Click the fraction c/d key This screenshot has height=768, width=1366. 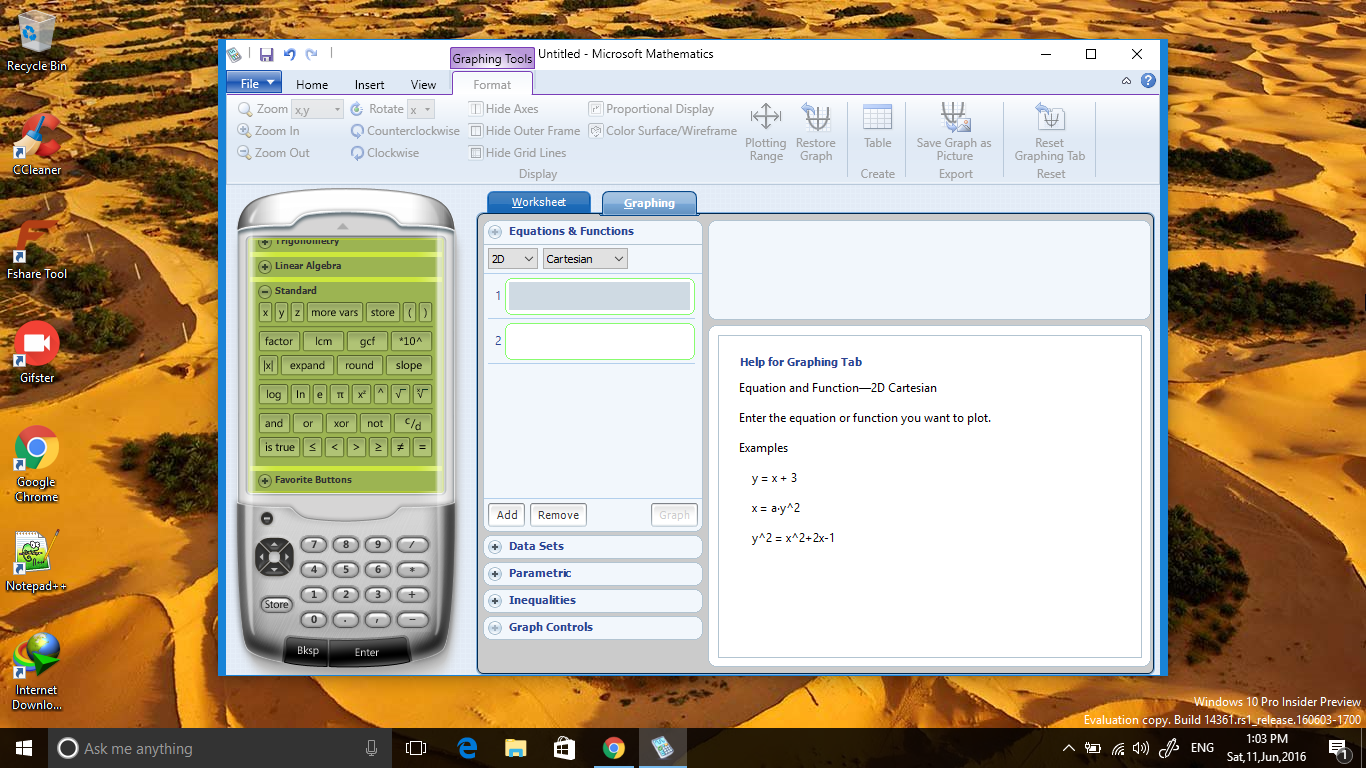(413, 423)
